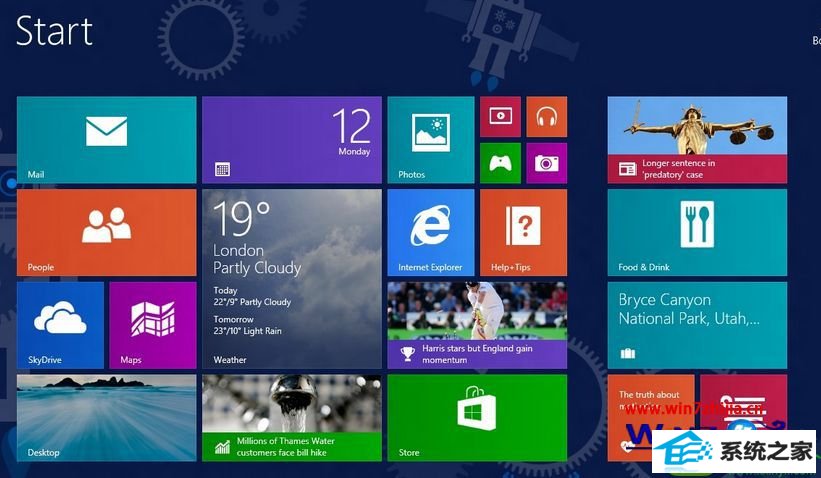This screenshot has height=478, width=821.
Task: Open the Calendar tile showing 12 Monday
Action: coord(292,140)
